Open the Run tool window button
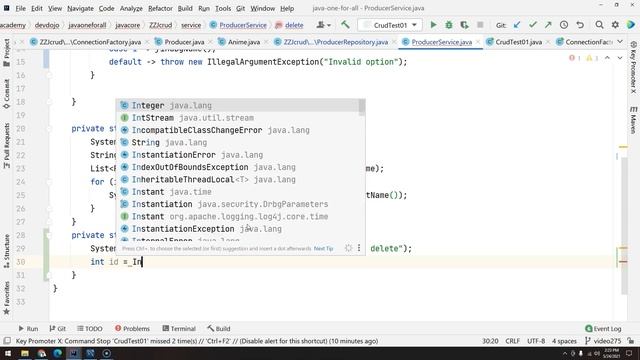640x360 pixels. (x=28, y=328)
